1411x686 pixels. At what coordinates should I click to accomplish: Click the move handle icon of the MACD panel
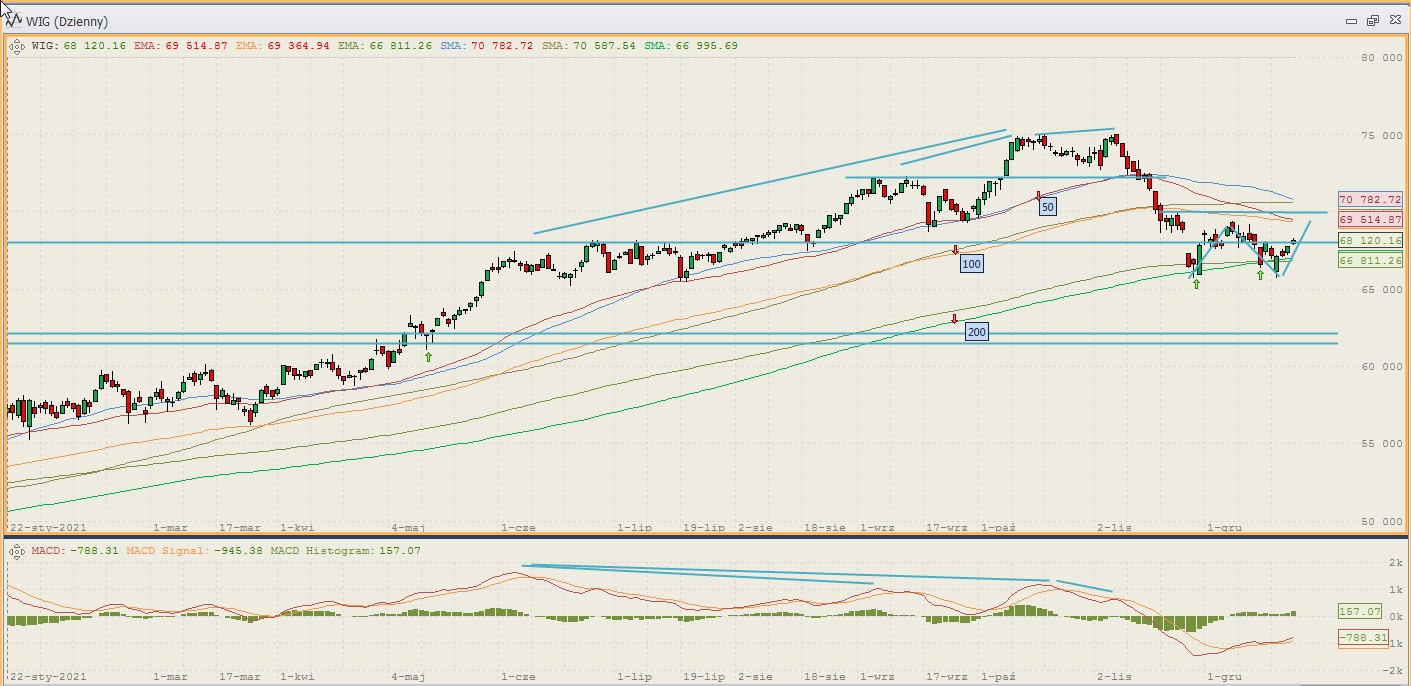(x=17, y=550)
